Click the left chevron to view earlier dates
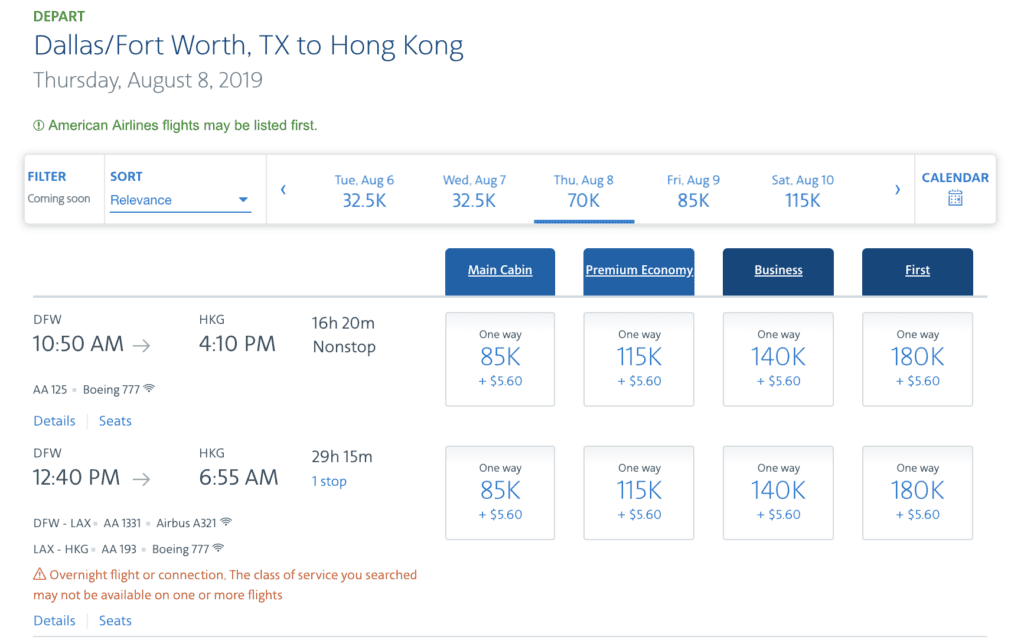 point(283,188)
